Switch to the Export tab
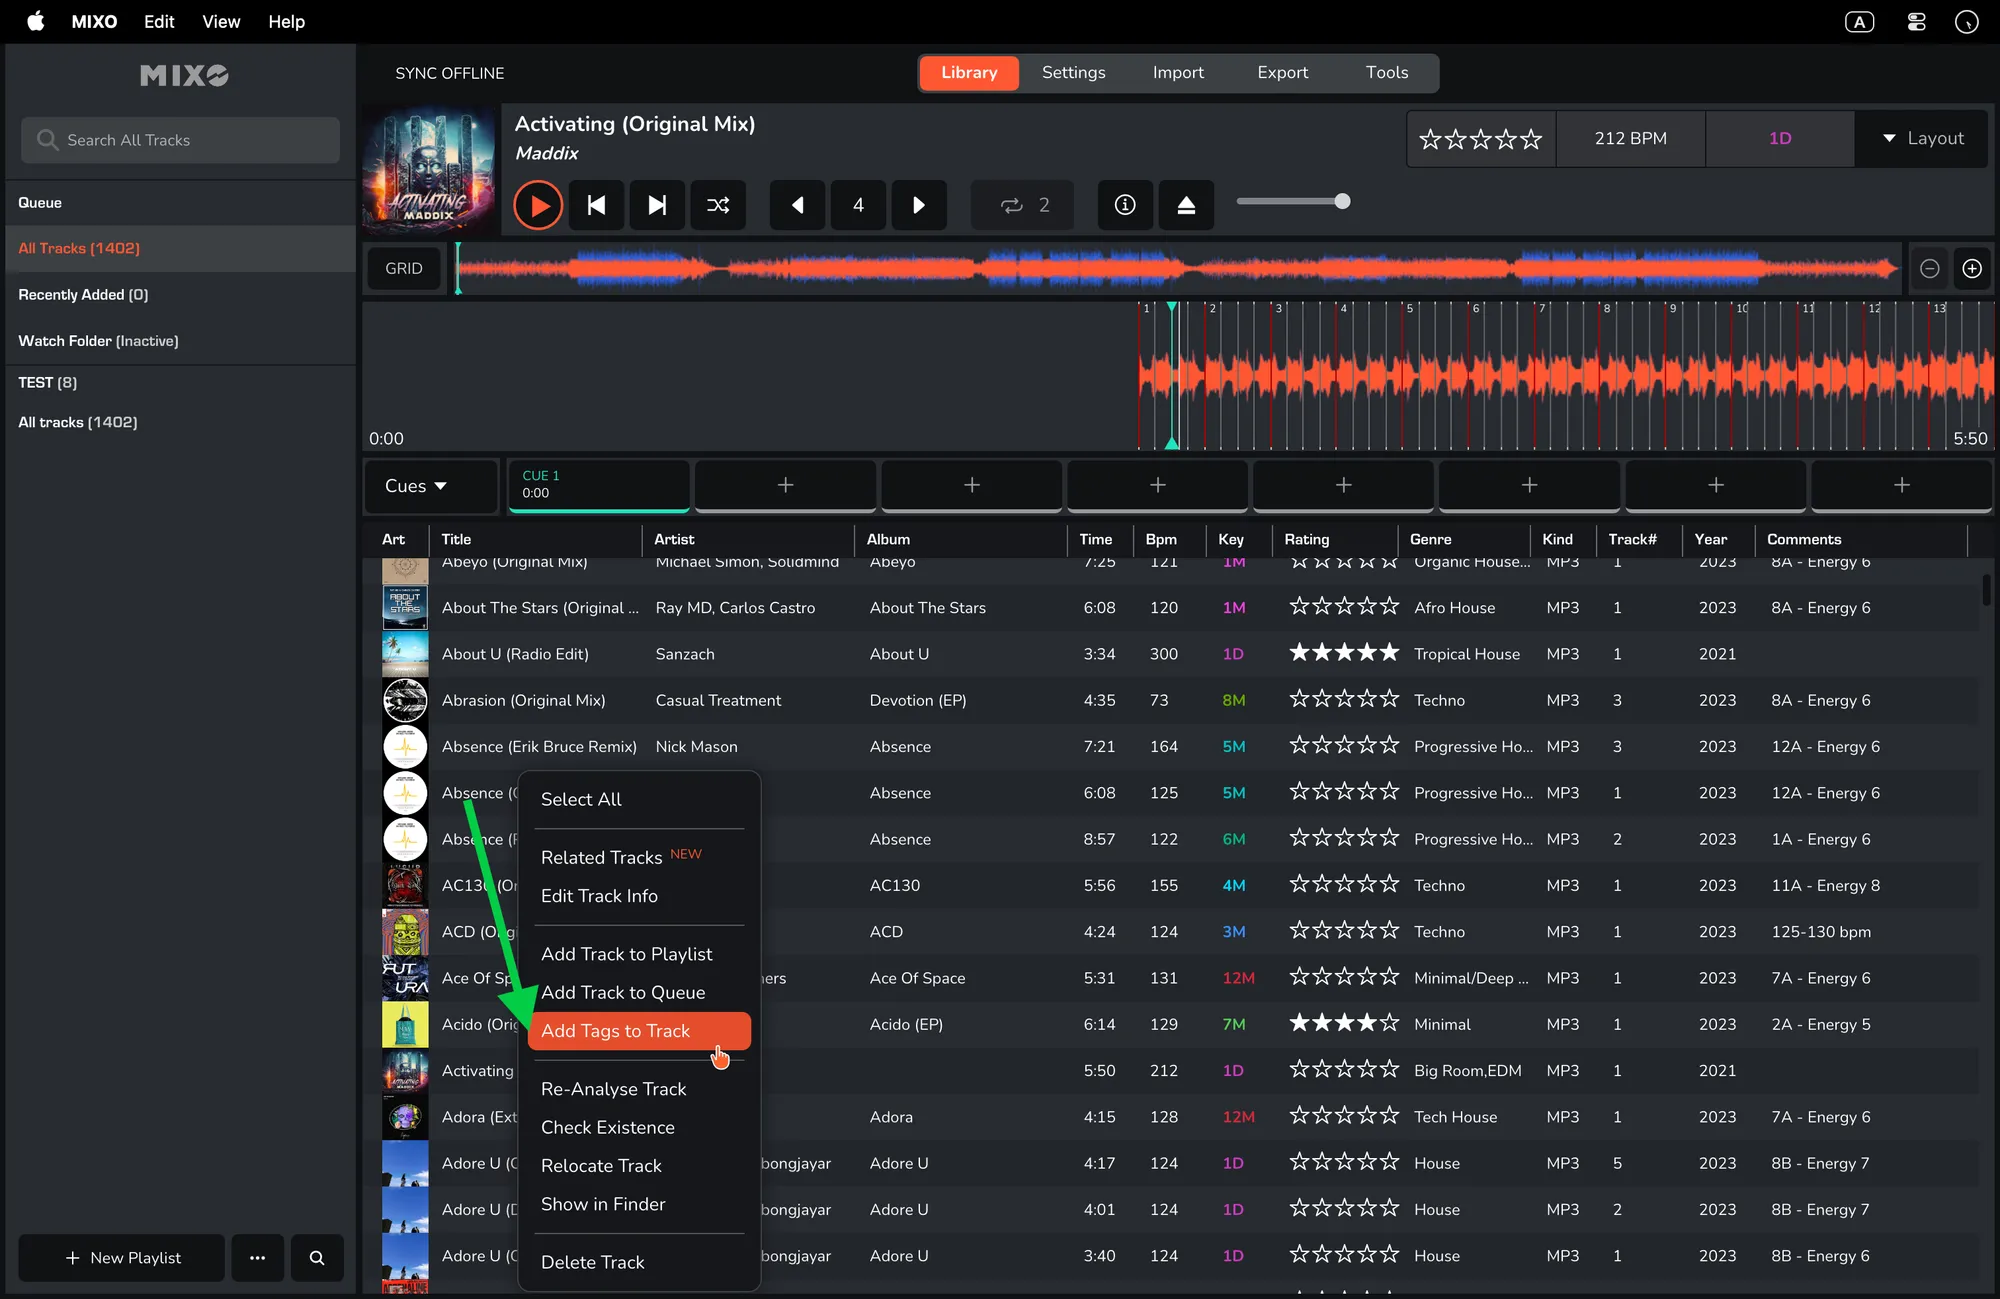 click(x=1282, y=72)
